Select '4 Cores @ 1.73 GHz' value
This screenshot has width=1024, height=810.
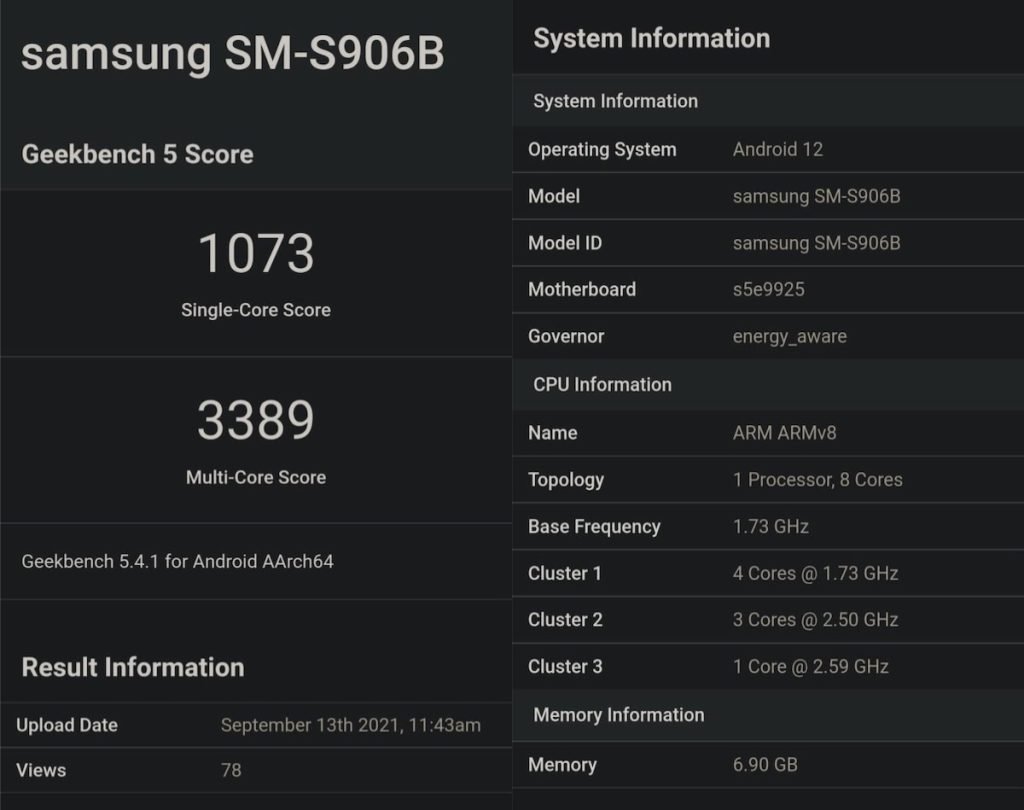(816, 574)
